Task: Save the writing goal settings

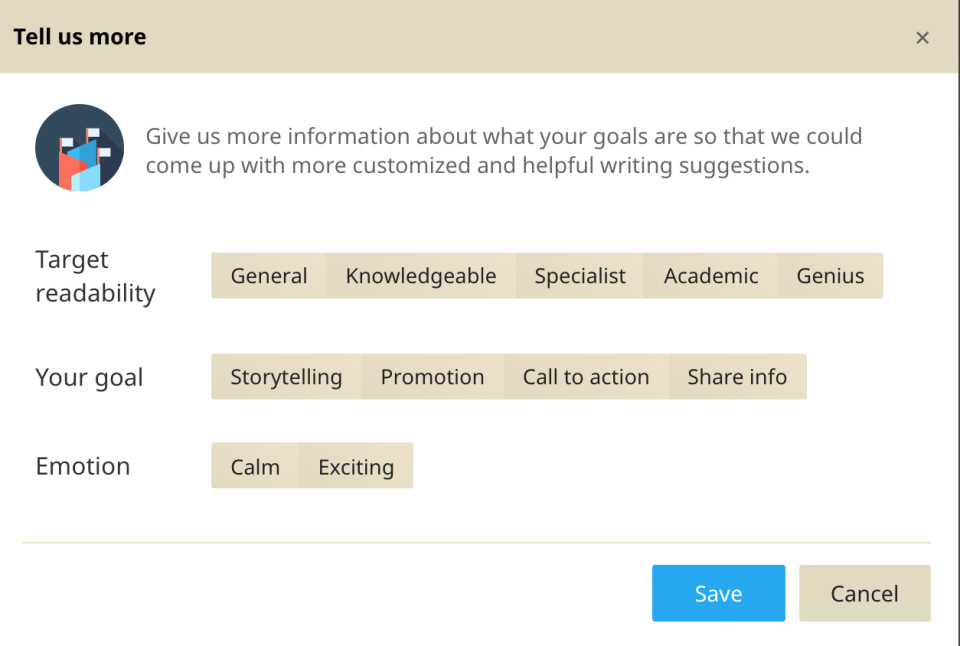Action: (718, 593)
